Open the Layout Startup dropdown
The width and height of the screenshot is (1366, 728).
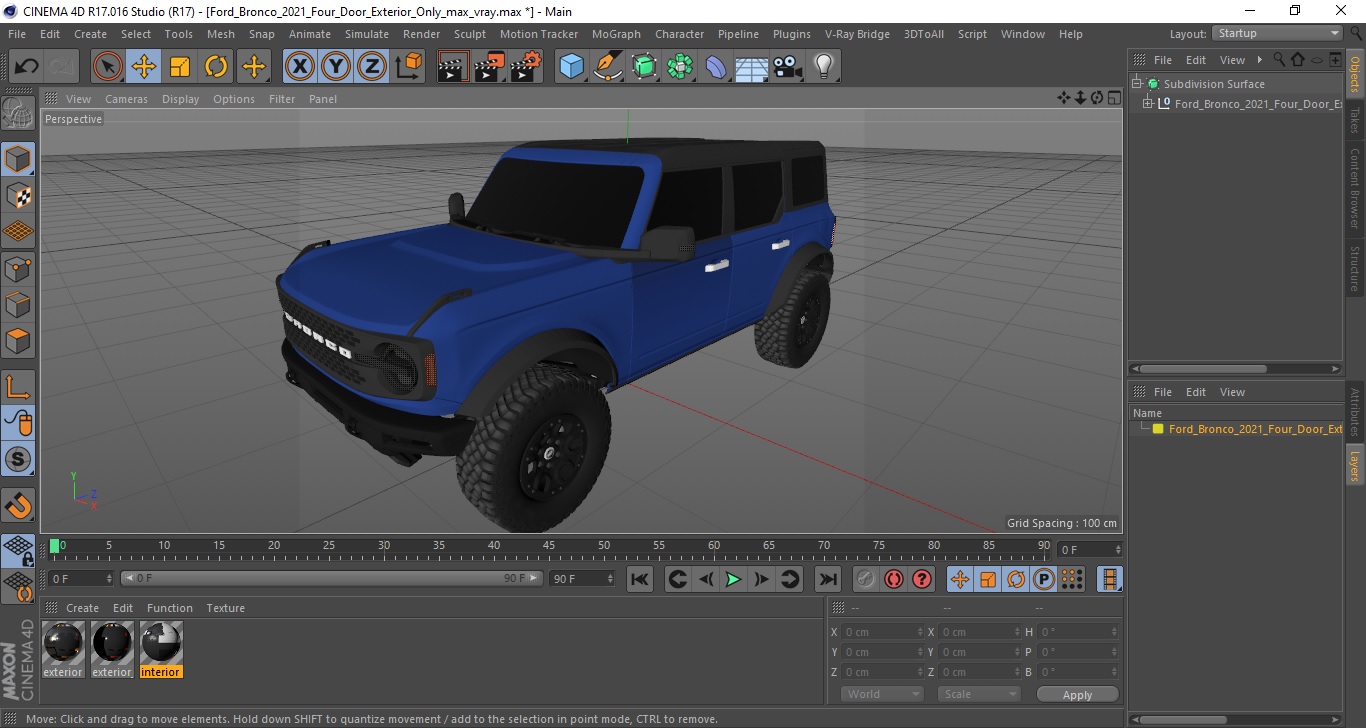1277,33
